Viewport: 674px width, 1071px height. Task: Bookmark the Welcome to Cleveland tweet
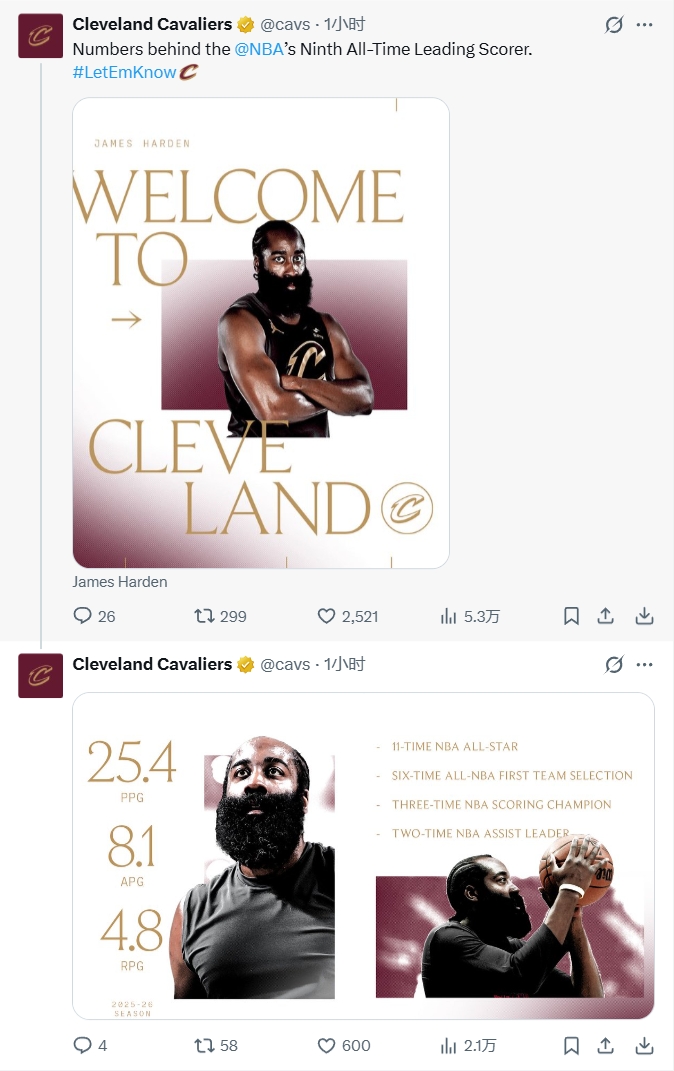coord(572,616)
